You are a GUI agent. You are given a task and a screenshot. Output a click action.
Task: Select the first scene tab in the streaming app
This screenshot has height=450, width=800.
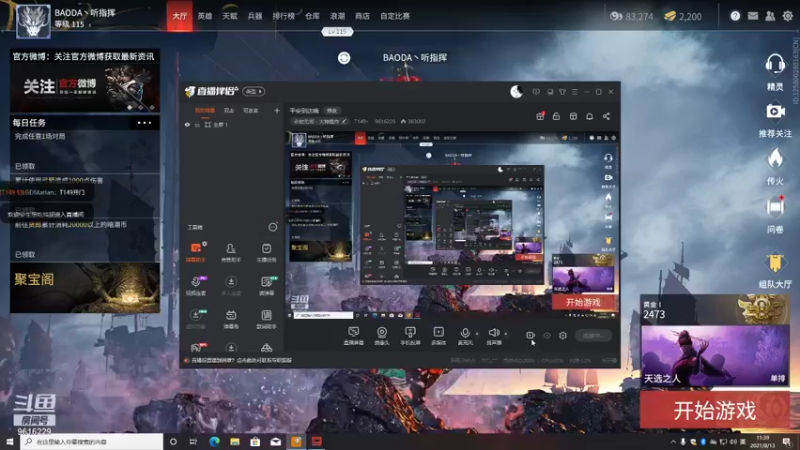pyautogui.click(x=205, y=110)
